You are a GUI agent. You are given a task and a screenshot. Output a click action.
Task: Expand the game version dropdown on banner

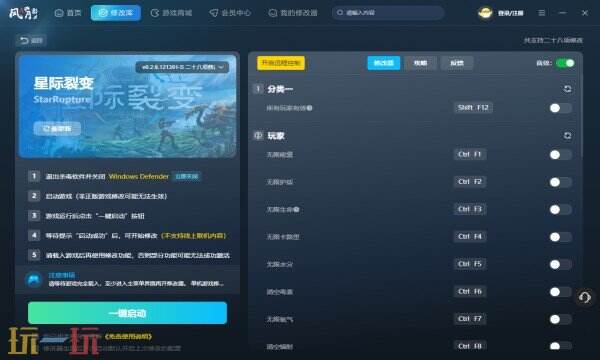pos(182,67)
